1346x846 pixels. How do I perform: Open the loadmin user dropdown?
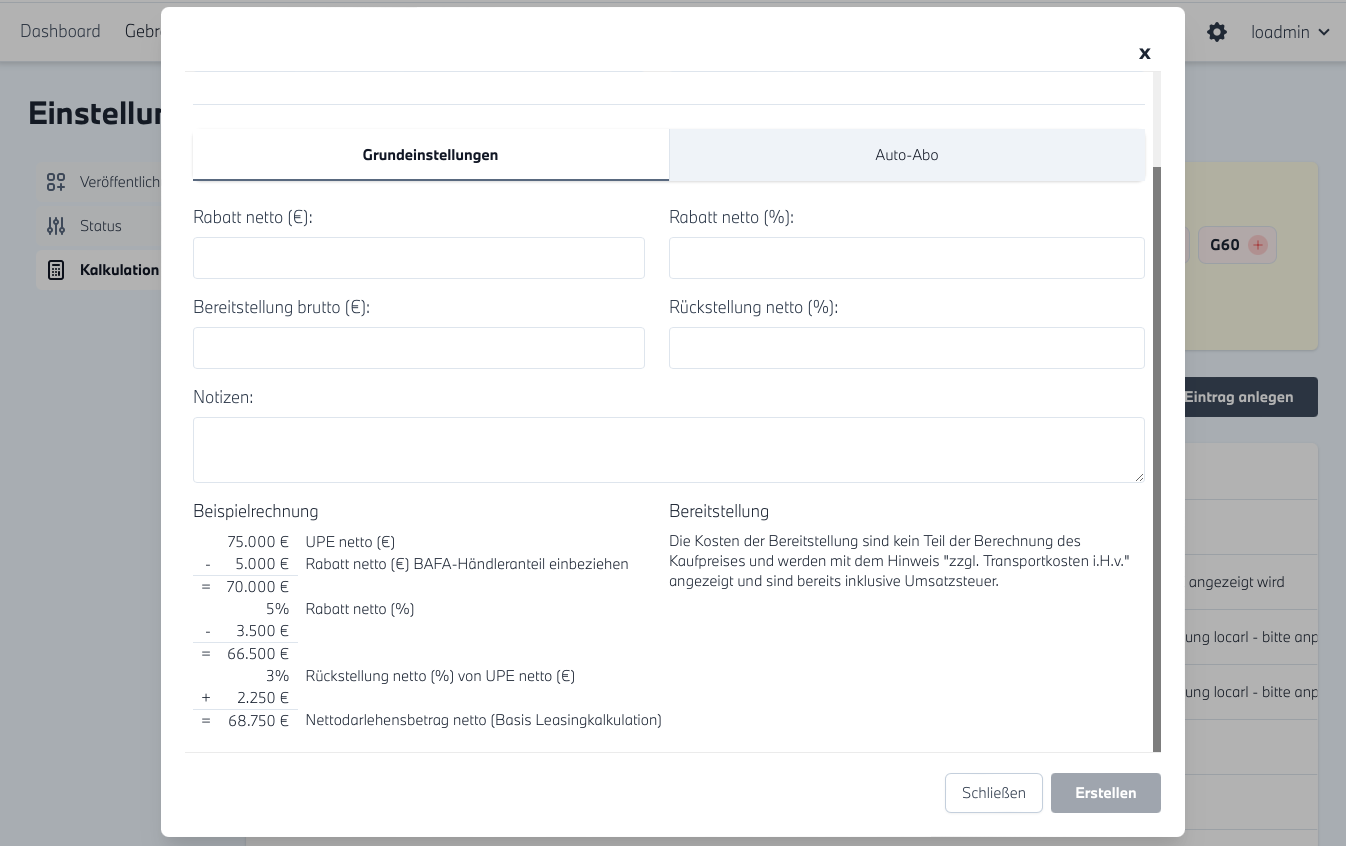pyautogui.click(x=1290, y=32)
